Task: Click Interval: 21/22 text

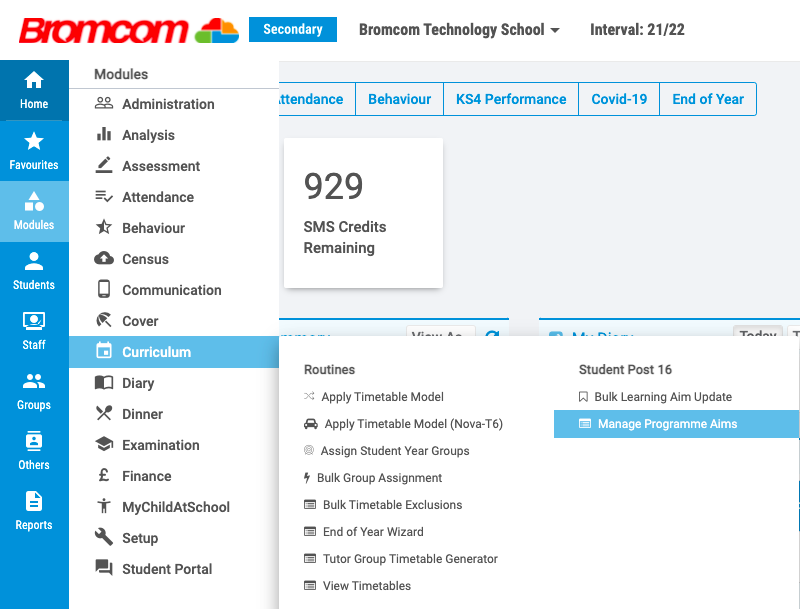Action: coord(637,30)
